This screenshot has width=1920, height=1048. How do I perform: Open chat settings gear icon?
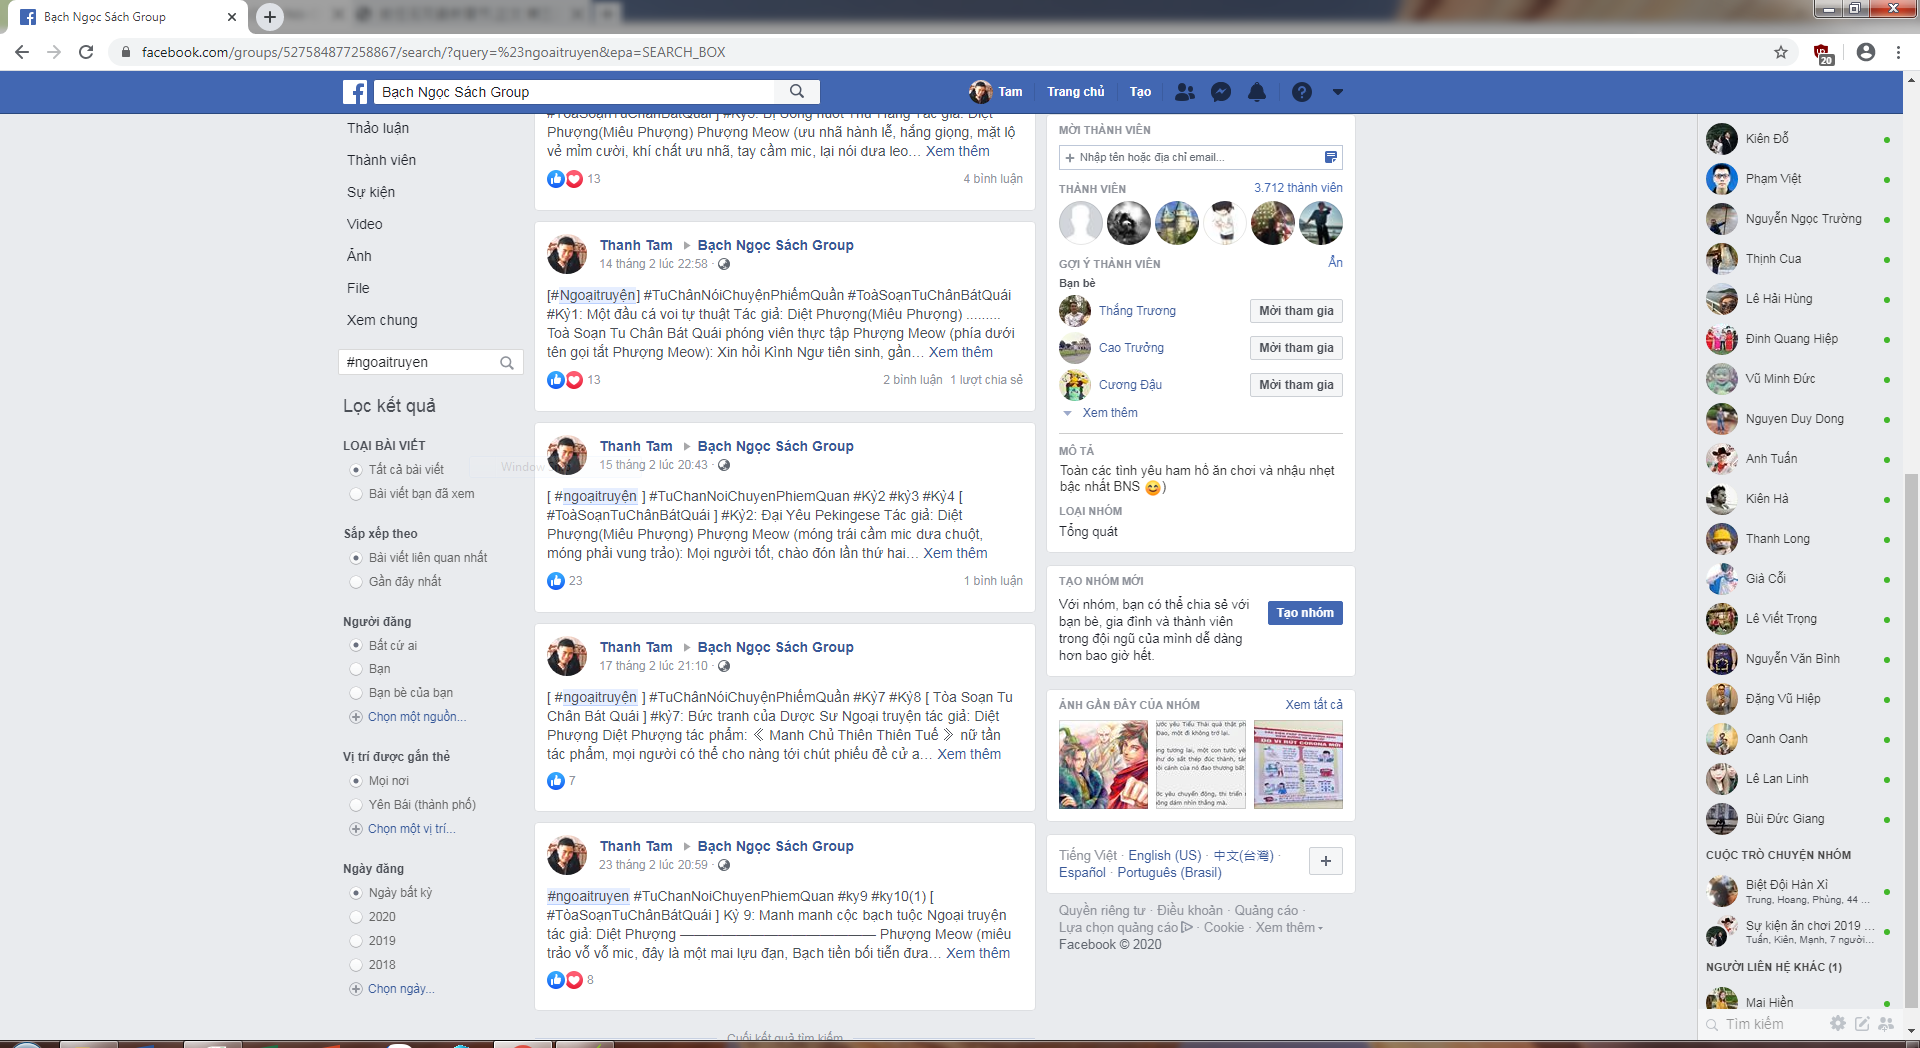tap(1837, 1023)
